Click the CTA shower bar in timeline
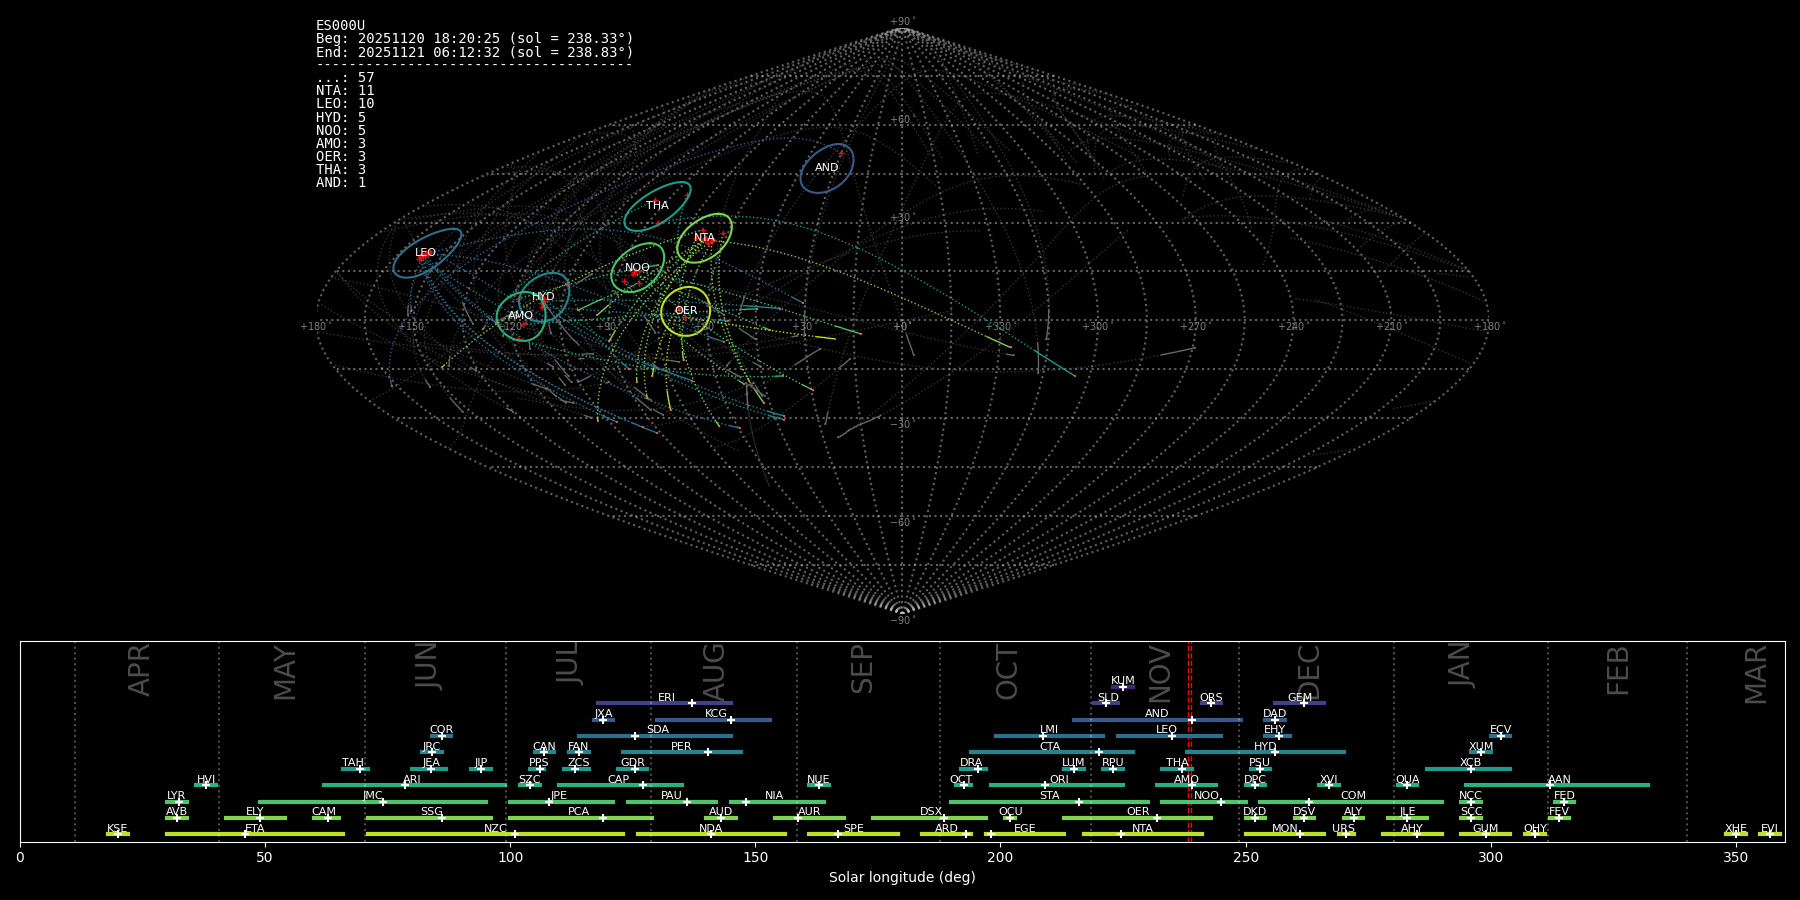The height and width of the screenshot is (900, 1800). (1052, 752)
